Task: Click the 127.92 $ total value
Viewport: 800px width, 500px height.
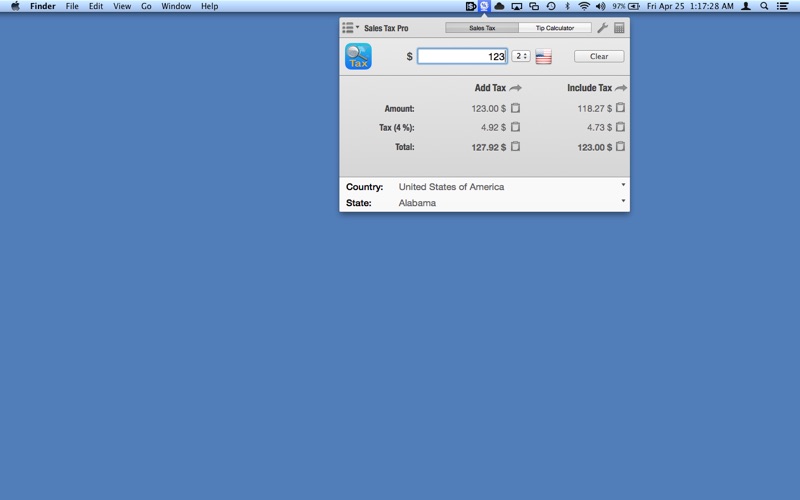Action: pyautogui.click(x=489, y=147)
